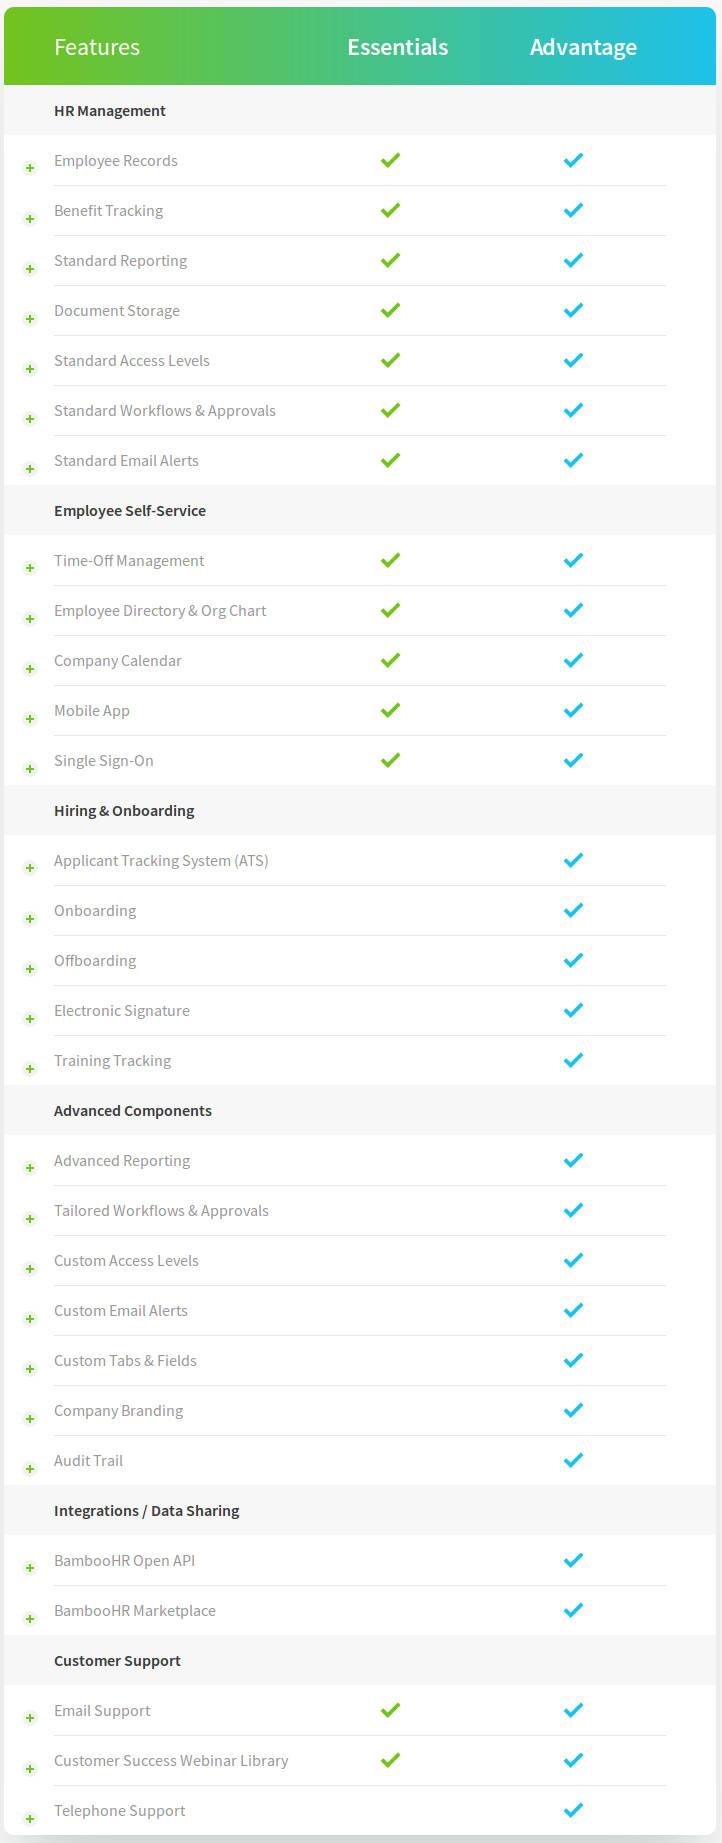Screen dimensions: 722x1843
Task: Expand the Time-Off Management feature details
Action: coord(29,568)
